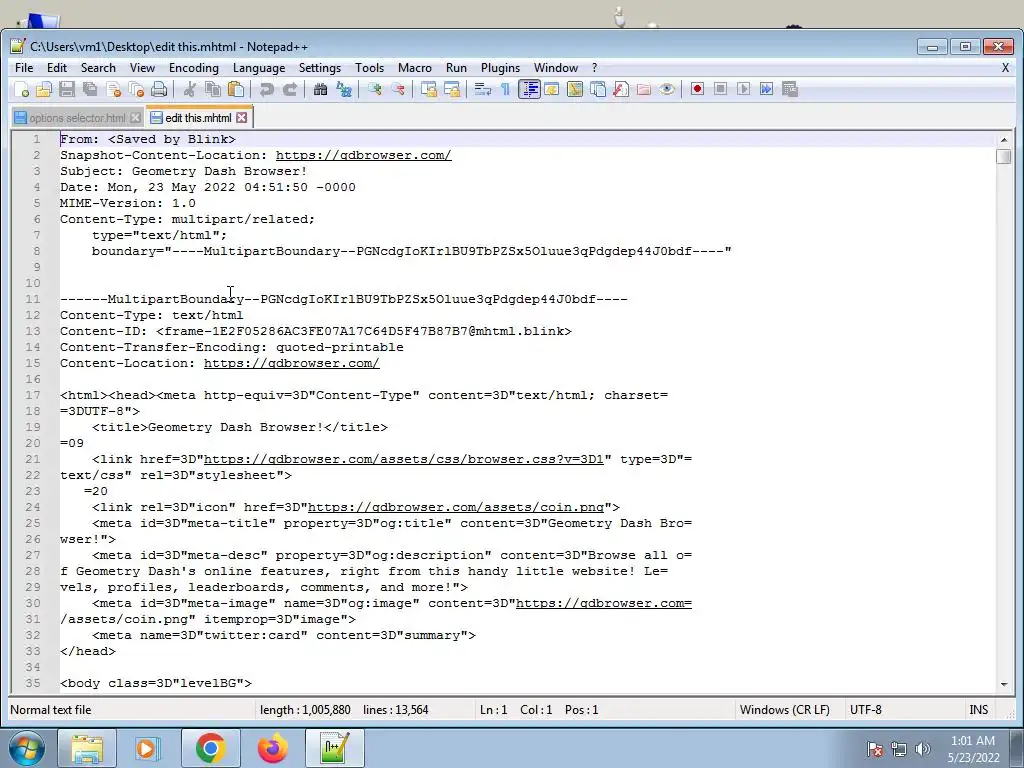This screenshot has height=768, width=1024.
Task: Open the Function List icon
Action: point(620,89)
